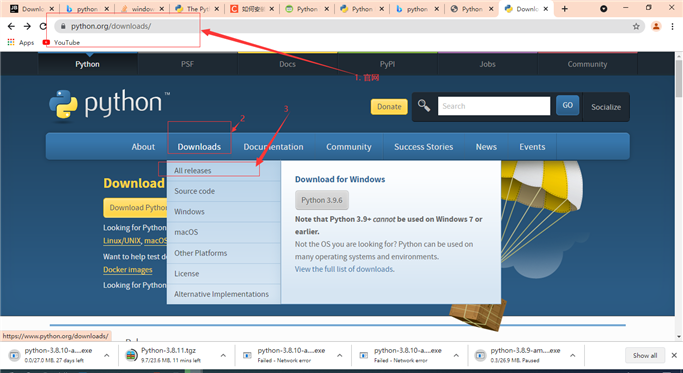Screen dimensions: 683x373
Task: Expand options chevron for Python-3.8.11.tgz download
Action: tap(223, 356)
